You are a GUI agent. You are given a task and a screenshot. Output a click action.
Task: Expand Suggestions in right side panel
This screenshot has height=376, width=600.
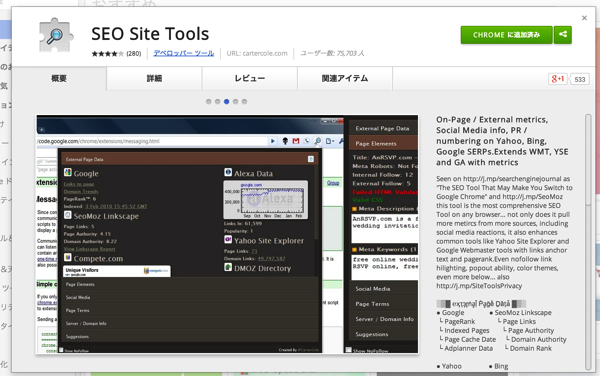pyautogui.click(x=383, y=334)
